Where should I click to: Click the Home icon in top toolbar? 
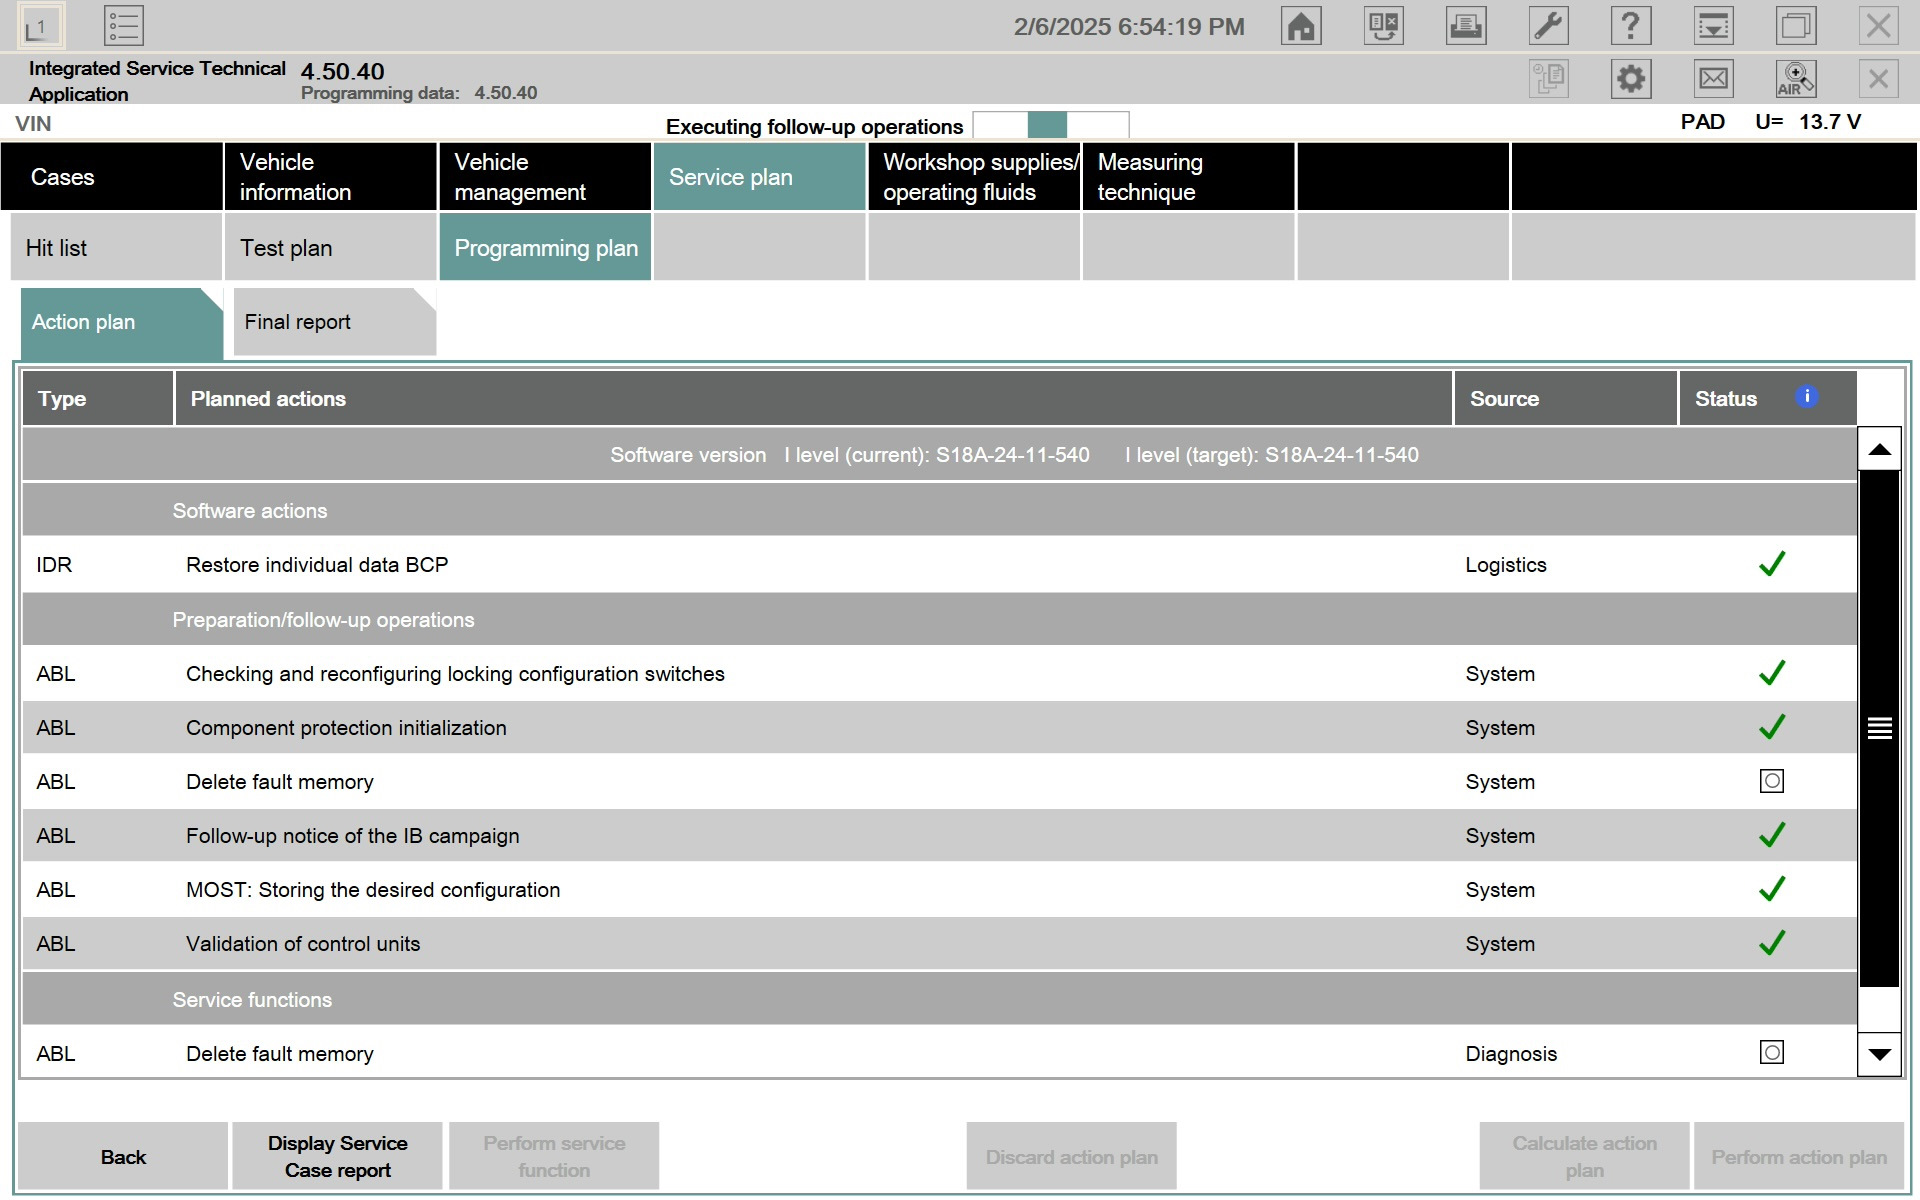point(1300,26)
